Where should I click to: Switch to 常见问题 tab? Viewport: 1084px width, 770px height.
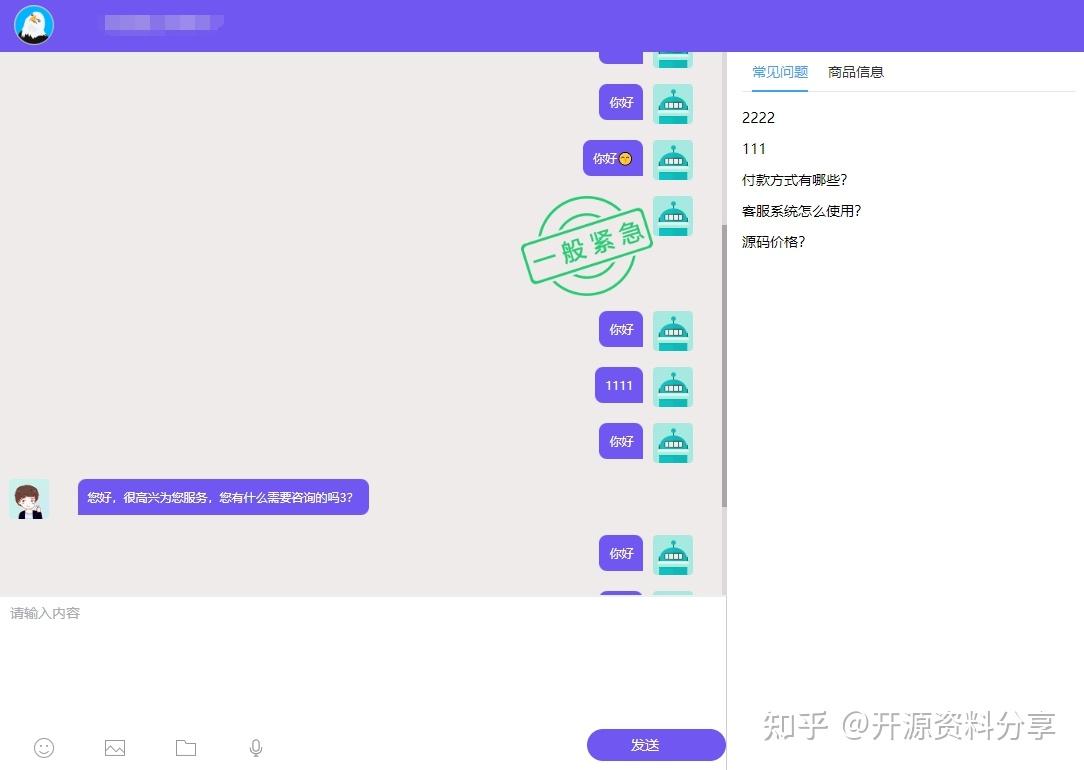(780, 72)
